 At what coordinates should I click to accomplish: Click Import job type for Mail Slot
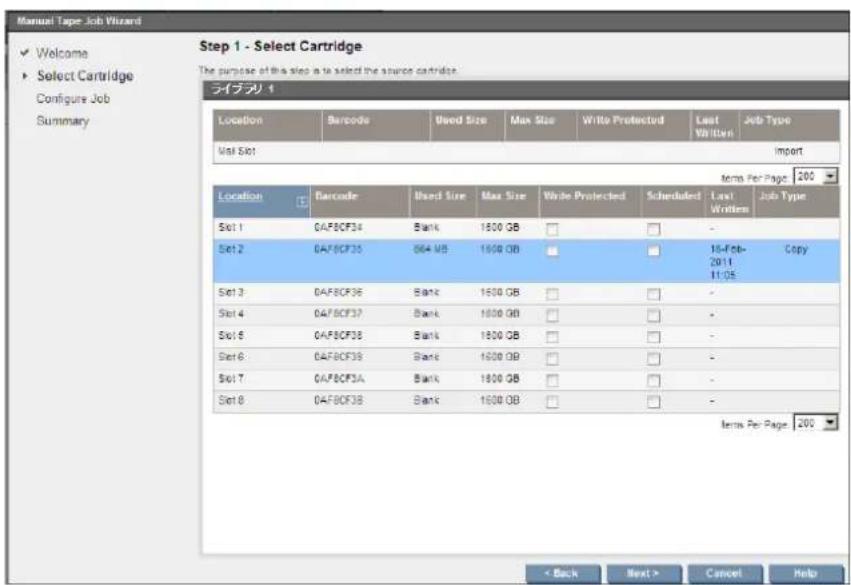tap(789, 151)
